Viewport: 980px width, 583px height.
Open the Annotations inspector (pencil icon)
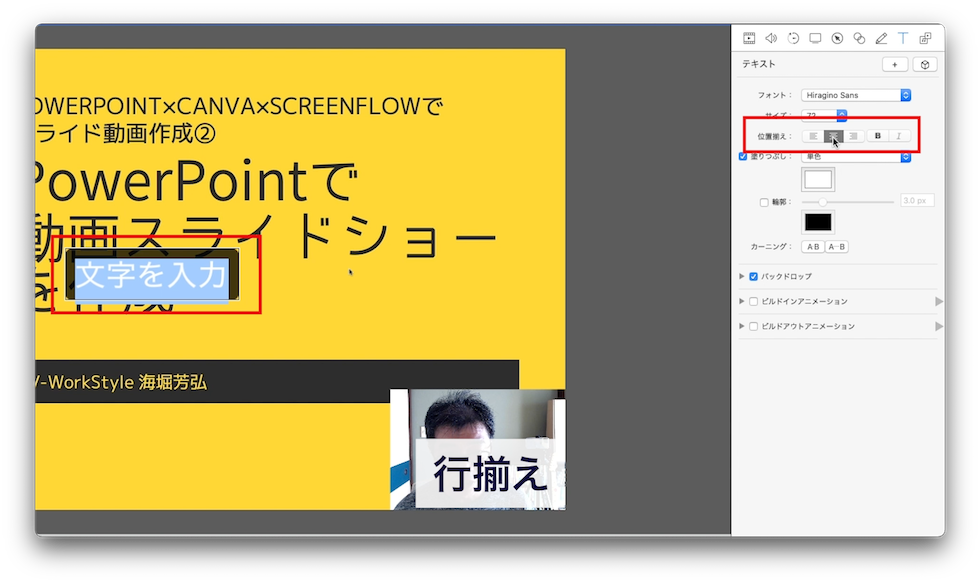(x=881, y=37)
